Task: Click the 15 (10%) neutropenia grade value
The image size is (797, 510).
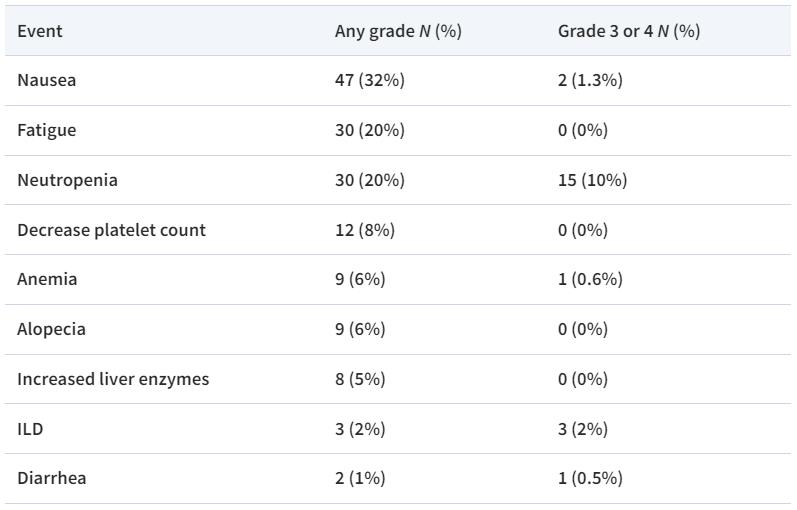Action: coord(593,180)
